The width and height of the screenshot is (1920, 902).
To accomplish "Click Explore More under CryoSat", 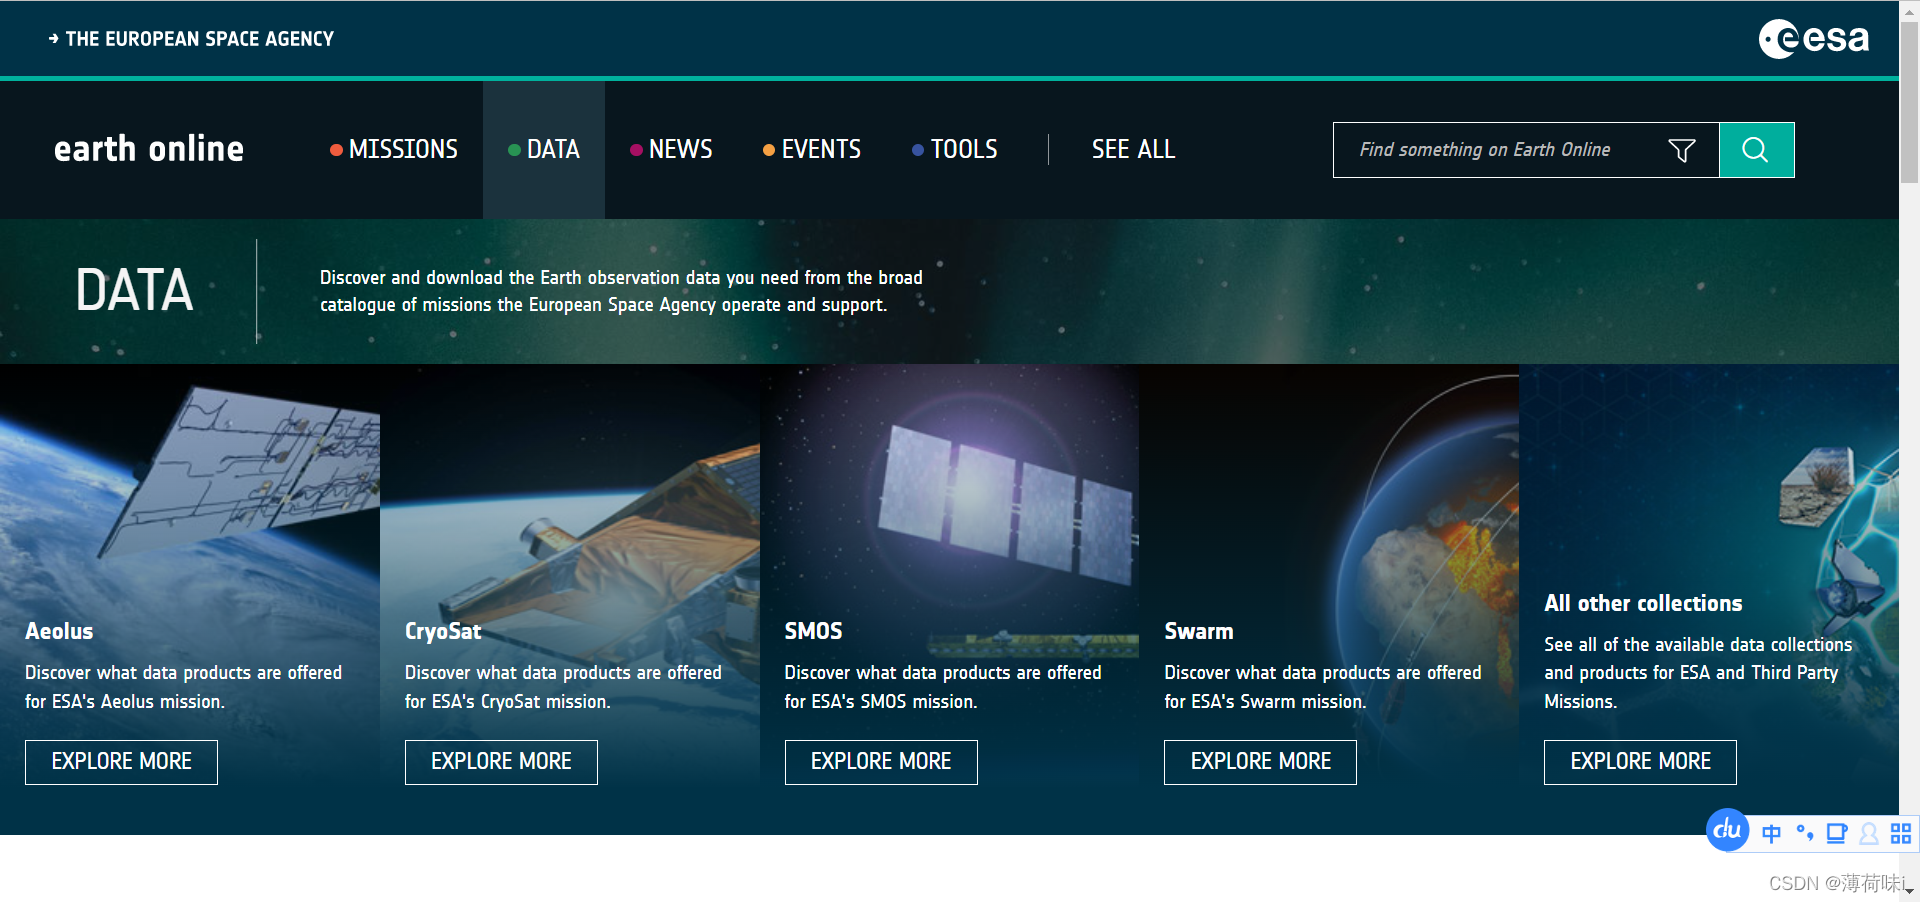I will click(501, 762).
